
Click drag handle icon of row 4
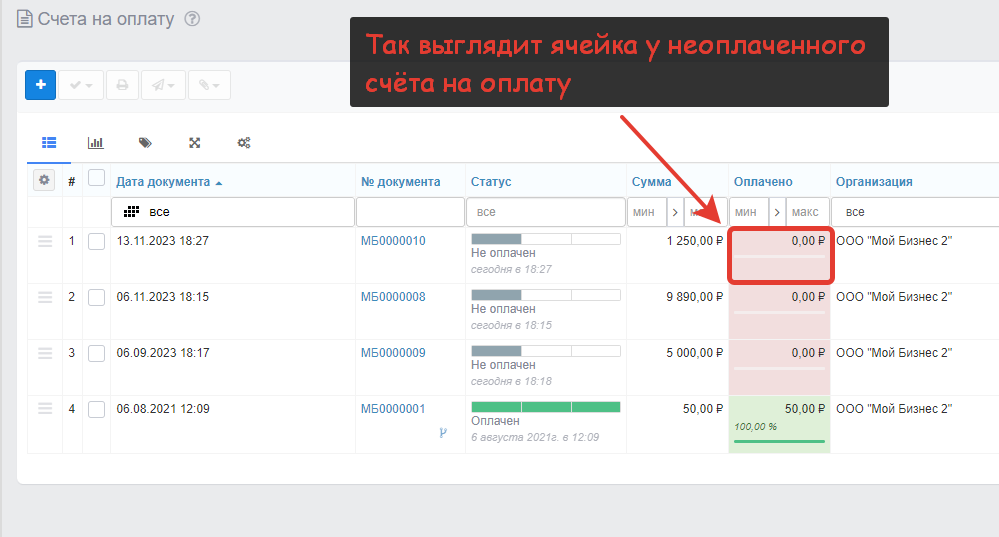(45, 409)
